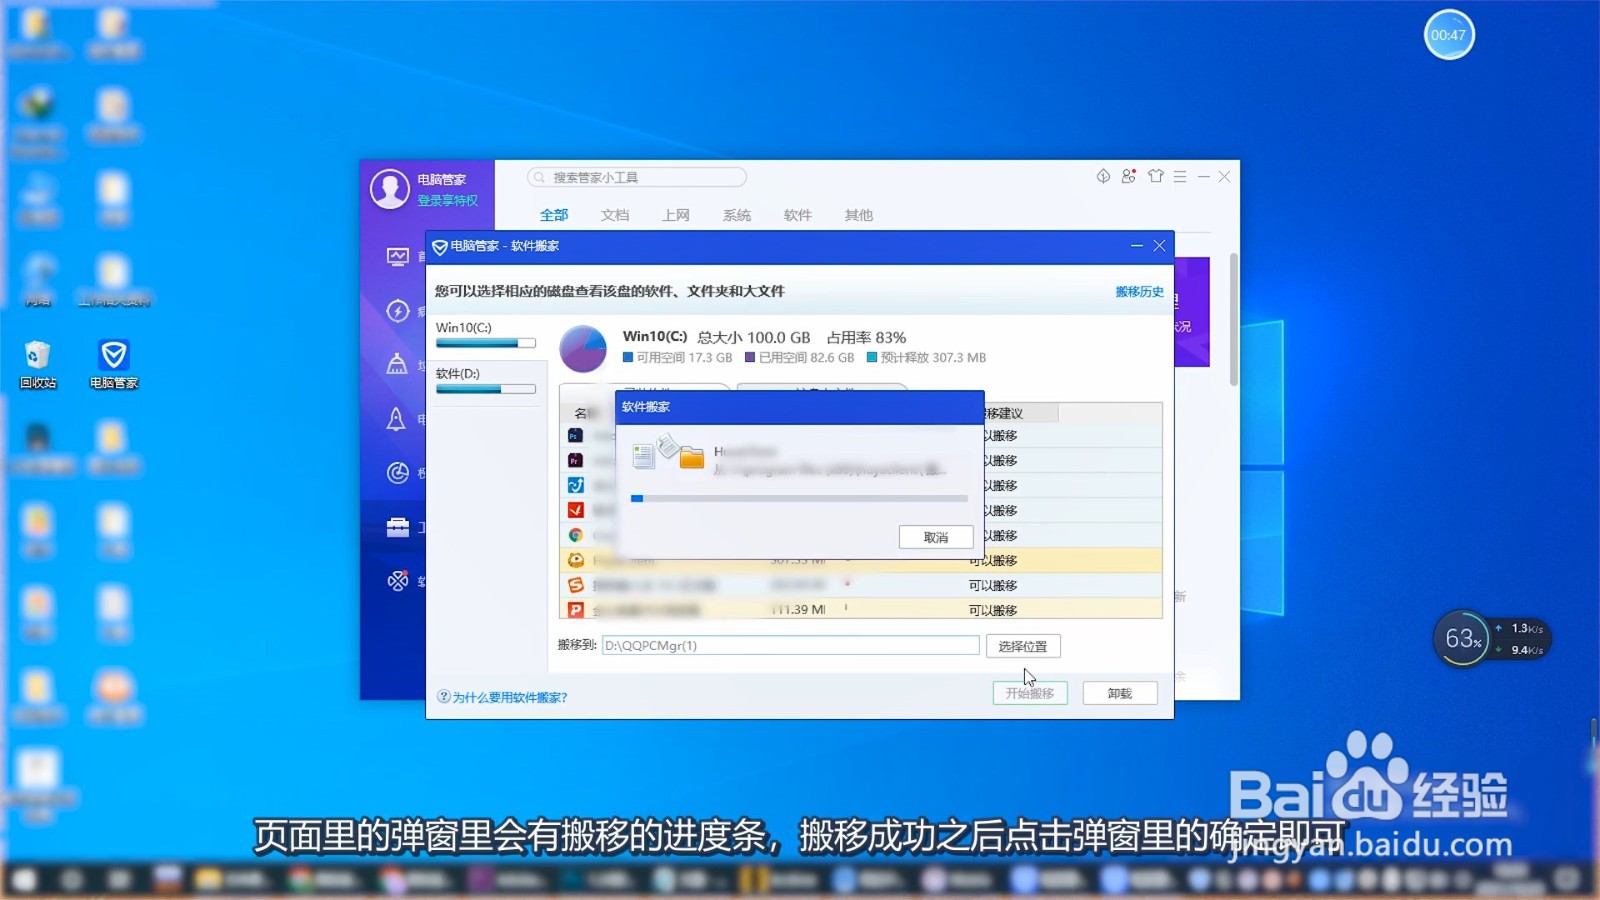Image resolution: width=1600 pixels, height=900 pixels.
Task: Switch to the 全部 tab
Action: (554, 215)
